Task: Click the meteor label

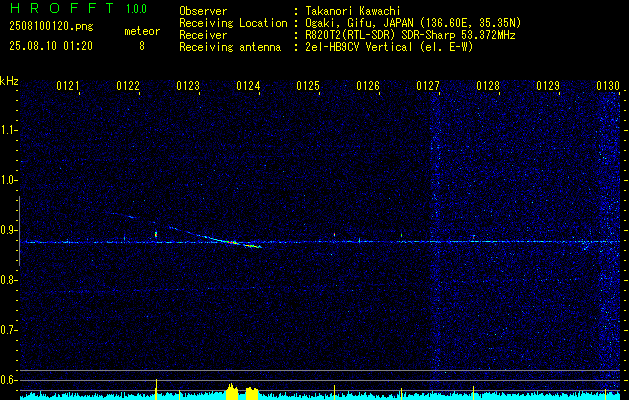Action: [142, 31]
